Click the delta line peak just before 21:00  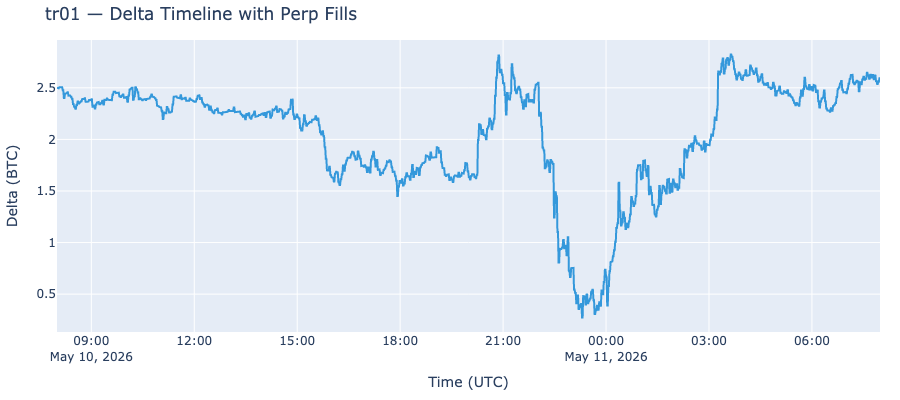click(498, 56)
